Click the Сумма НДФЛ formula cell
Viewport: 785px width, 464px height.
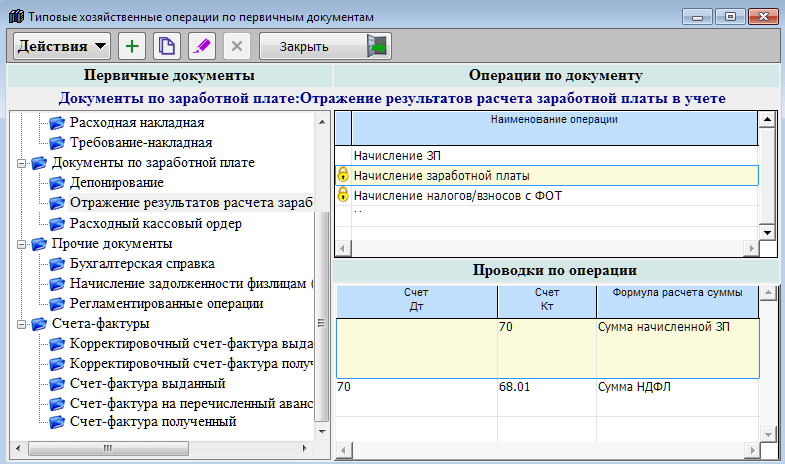677,397
